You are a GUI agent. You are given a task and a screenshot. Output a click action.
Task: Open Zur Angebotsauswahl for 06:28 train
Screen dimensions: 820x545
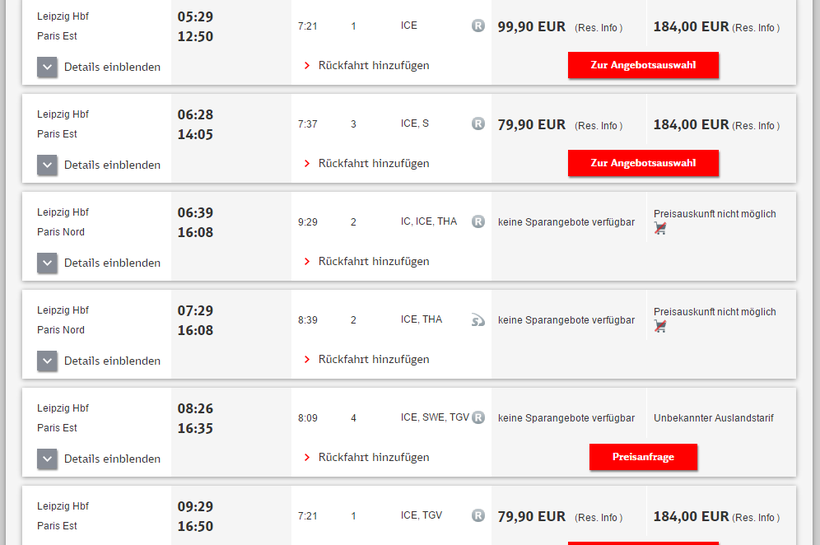click(x=643, y=163)
